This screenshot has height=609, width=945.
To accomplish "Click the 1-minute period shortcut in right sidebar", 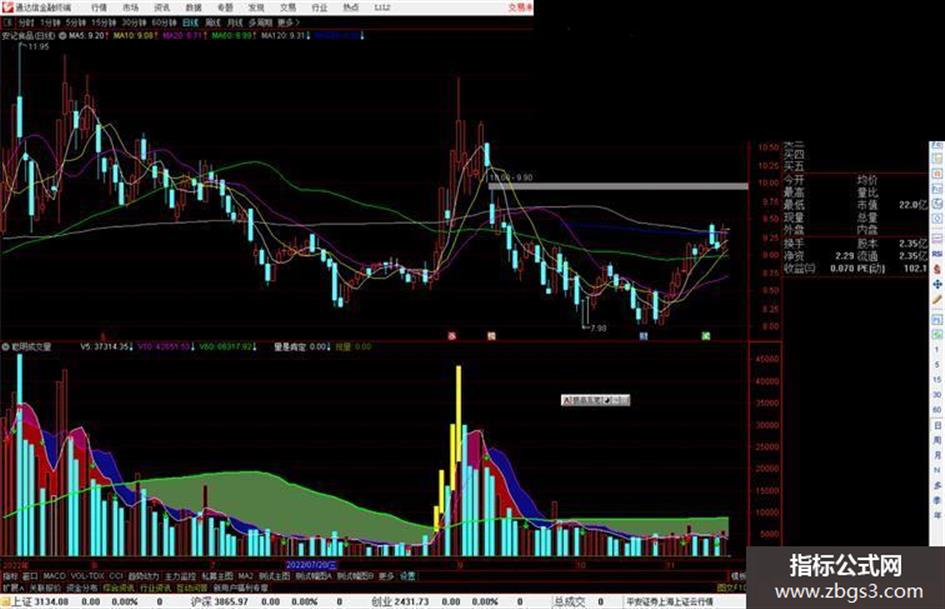I will (x=937, y=350).
